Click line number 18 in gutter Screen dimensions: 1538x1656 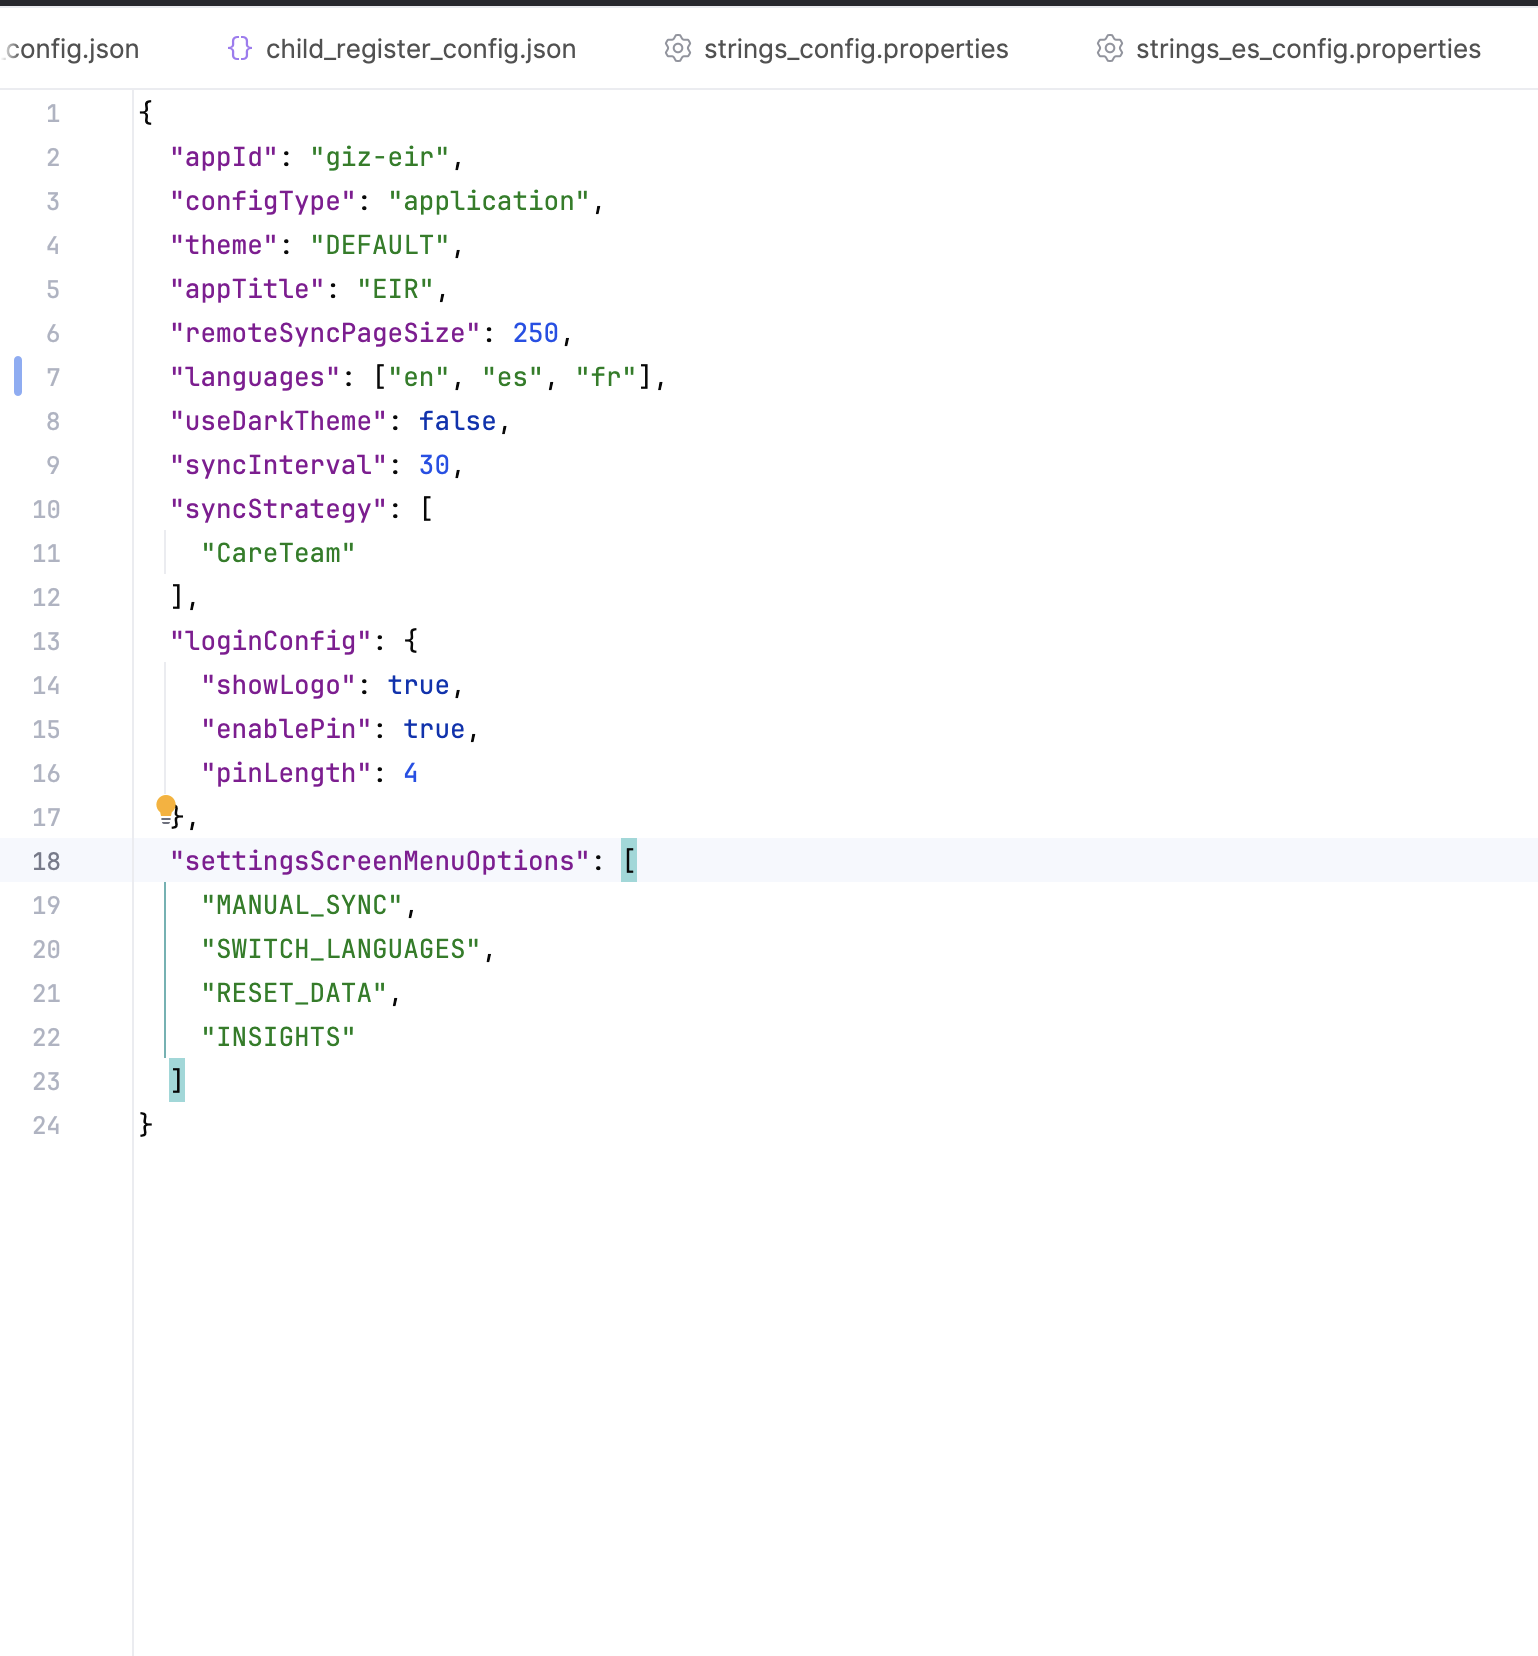(x=46, y=861)
